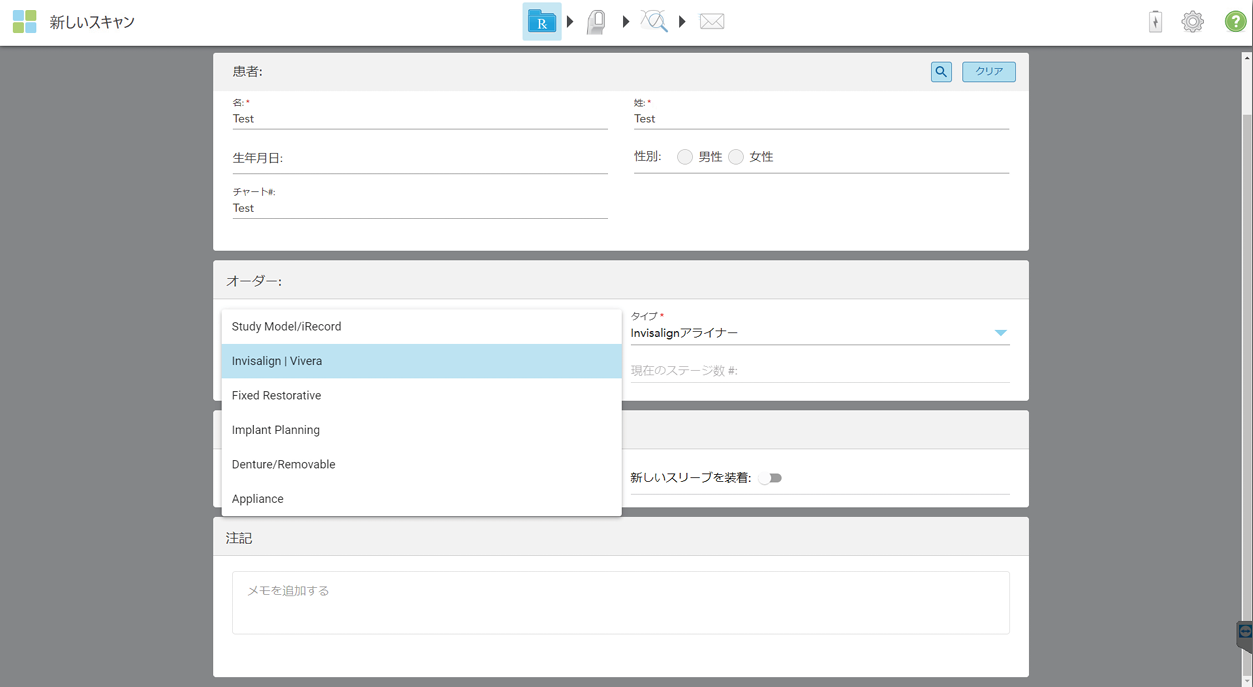This screenshot has width=1253, height=687.
Task: Choose Appliance option
Action: point(421,499)
